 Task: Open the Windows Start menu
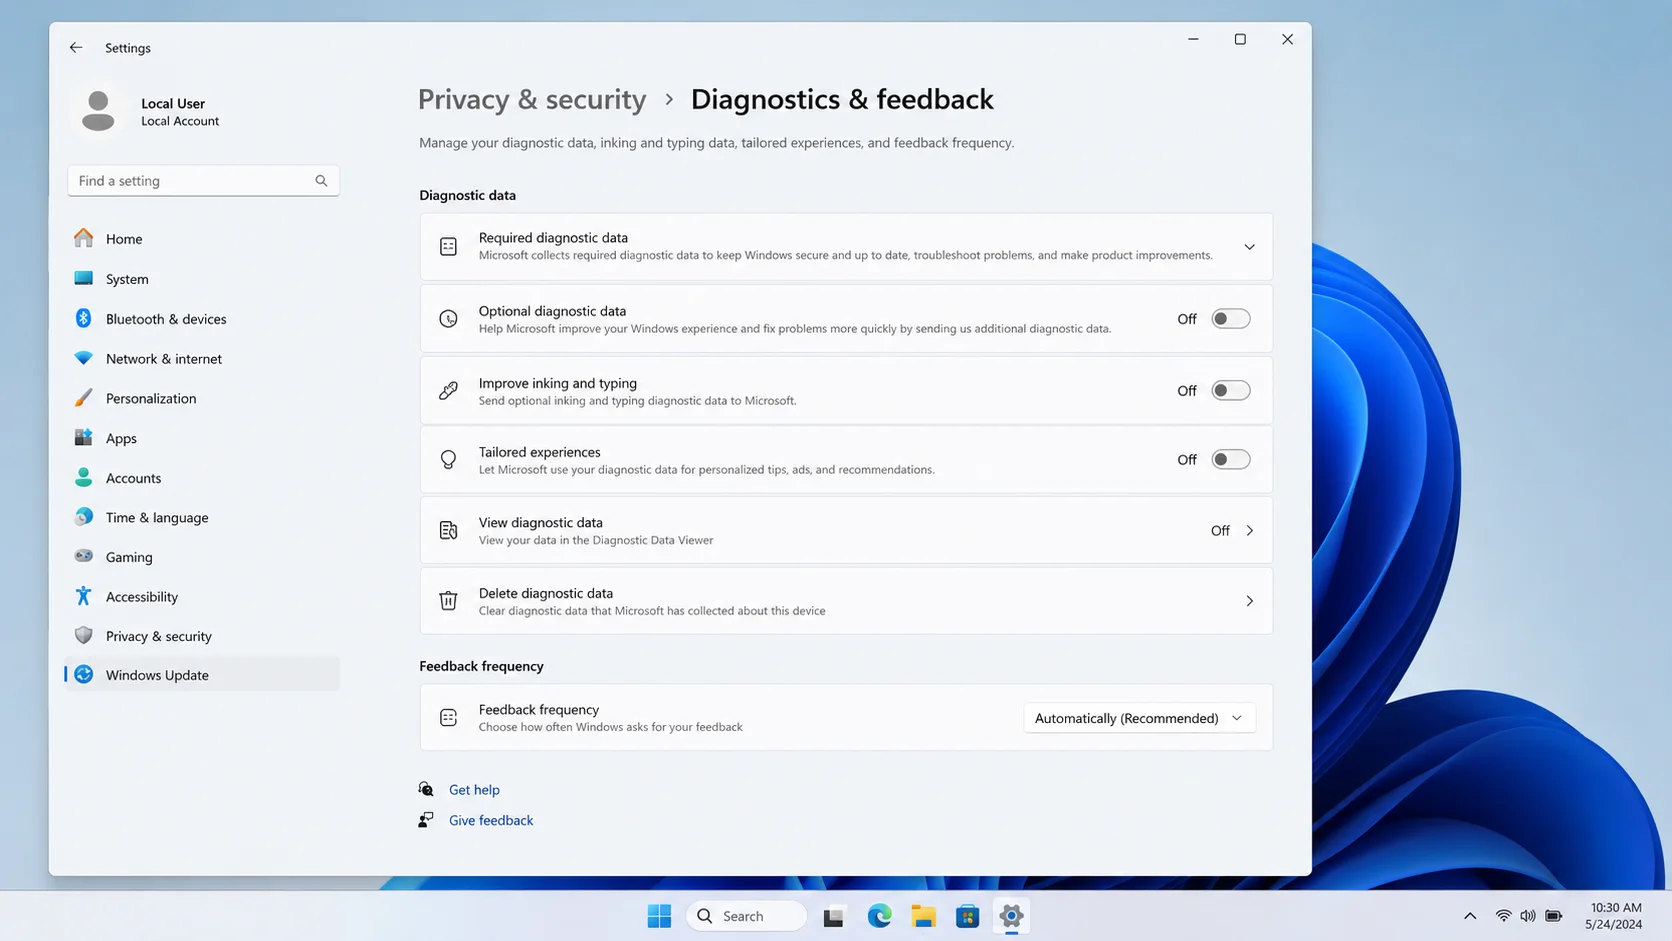pyautogui.click(x=659, y=916)
